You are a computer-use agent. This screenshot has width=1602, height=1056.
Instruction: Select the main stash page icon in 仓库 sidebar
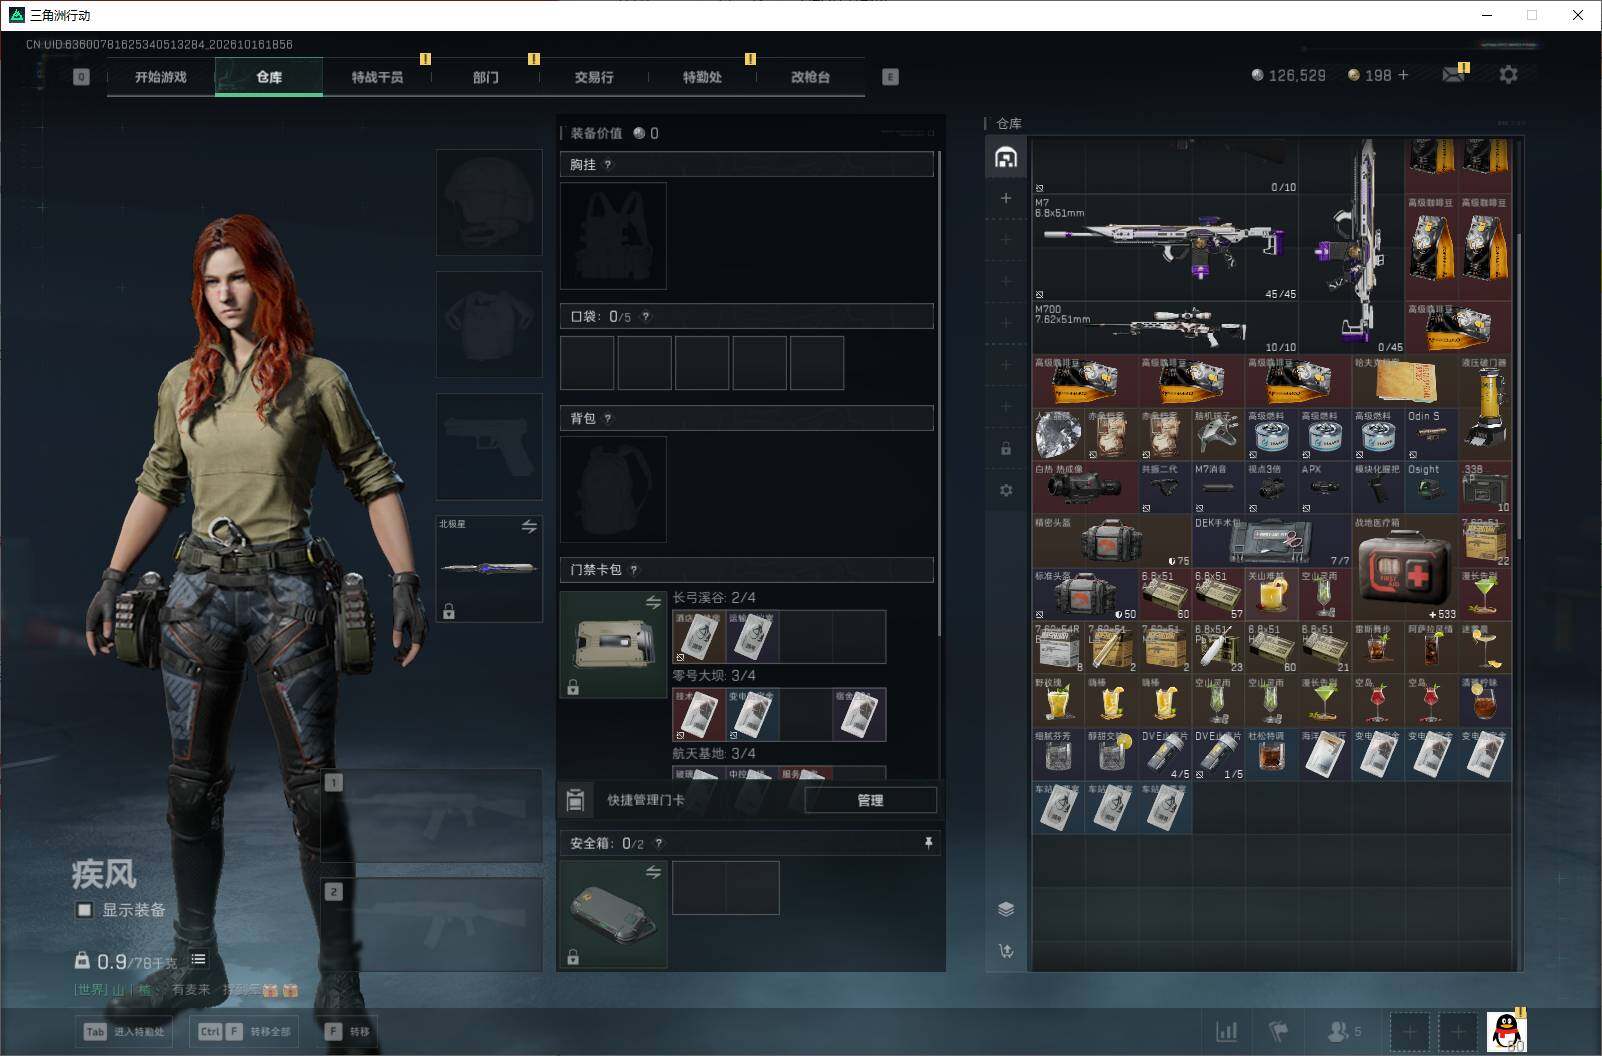click(x=1006, y=157)
